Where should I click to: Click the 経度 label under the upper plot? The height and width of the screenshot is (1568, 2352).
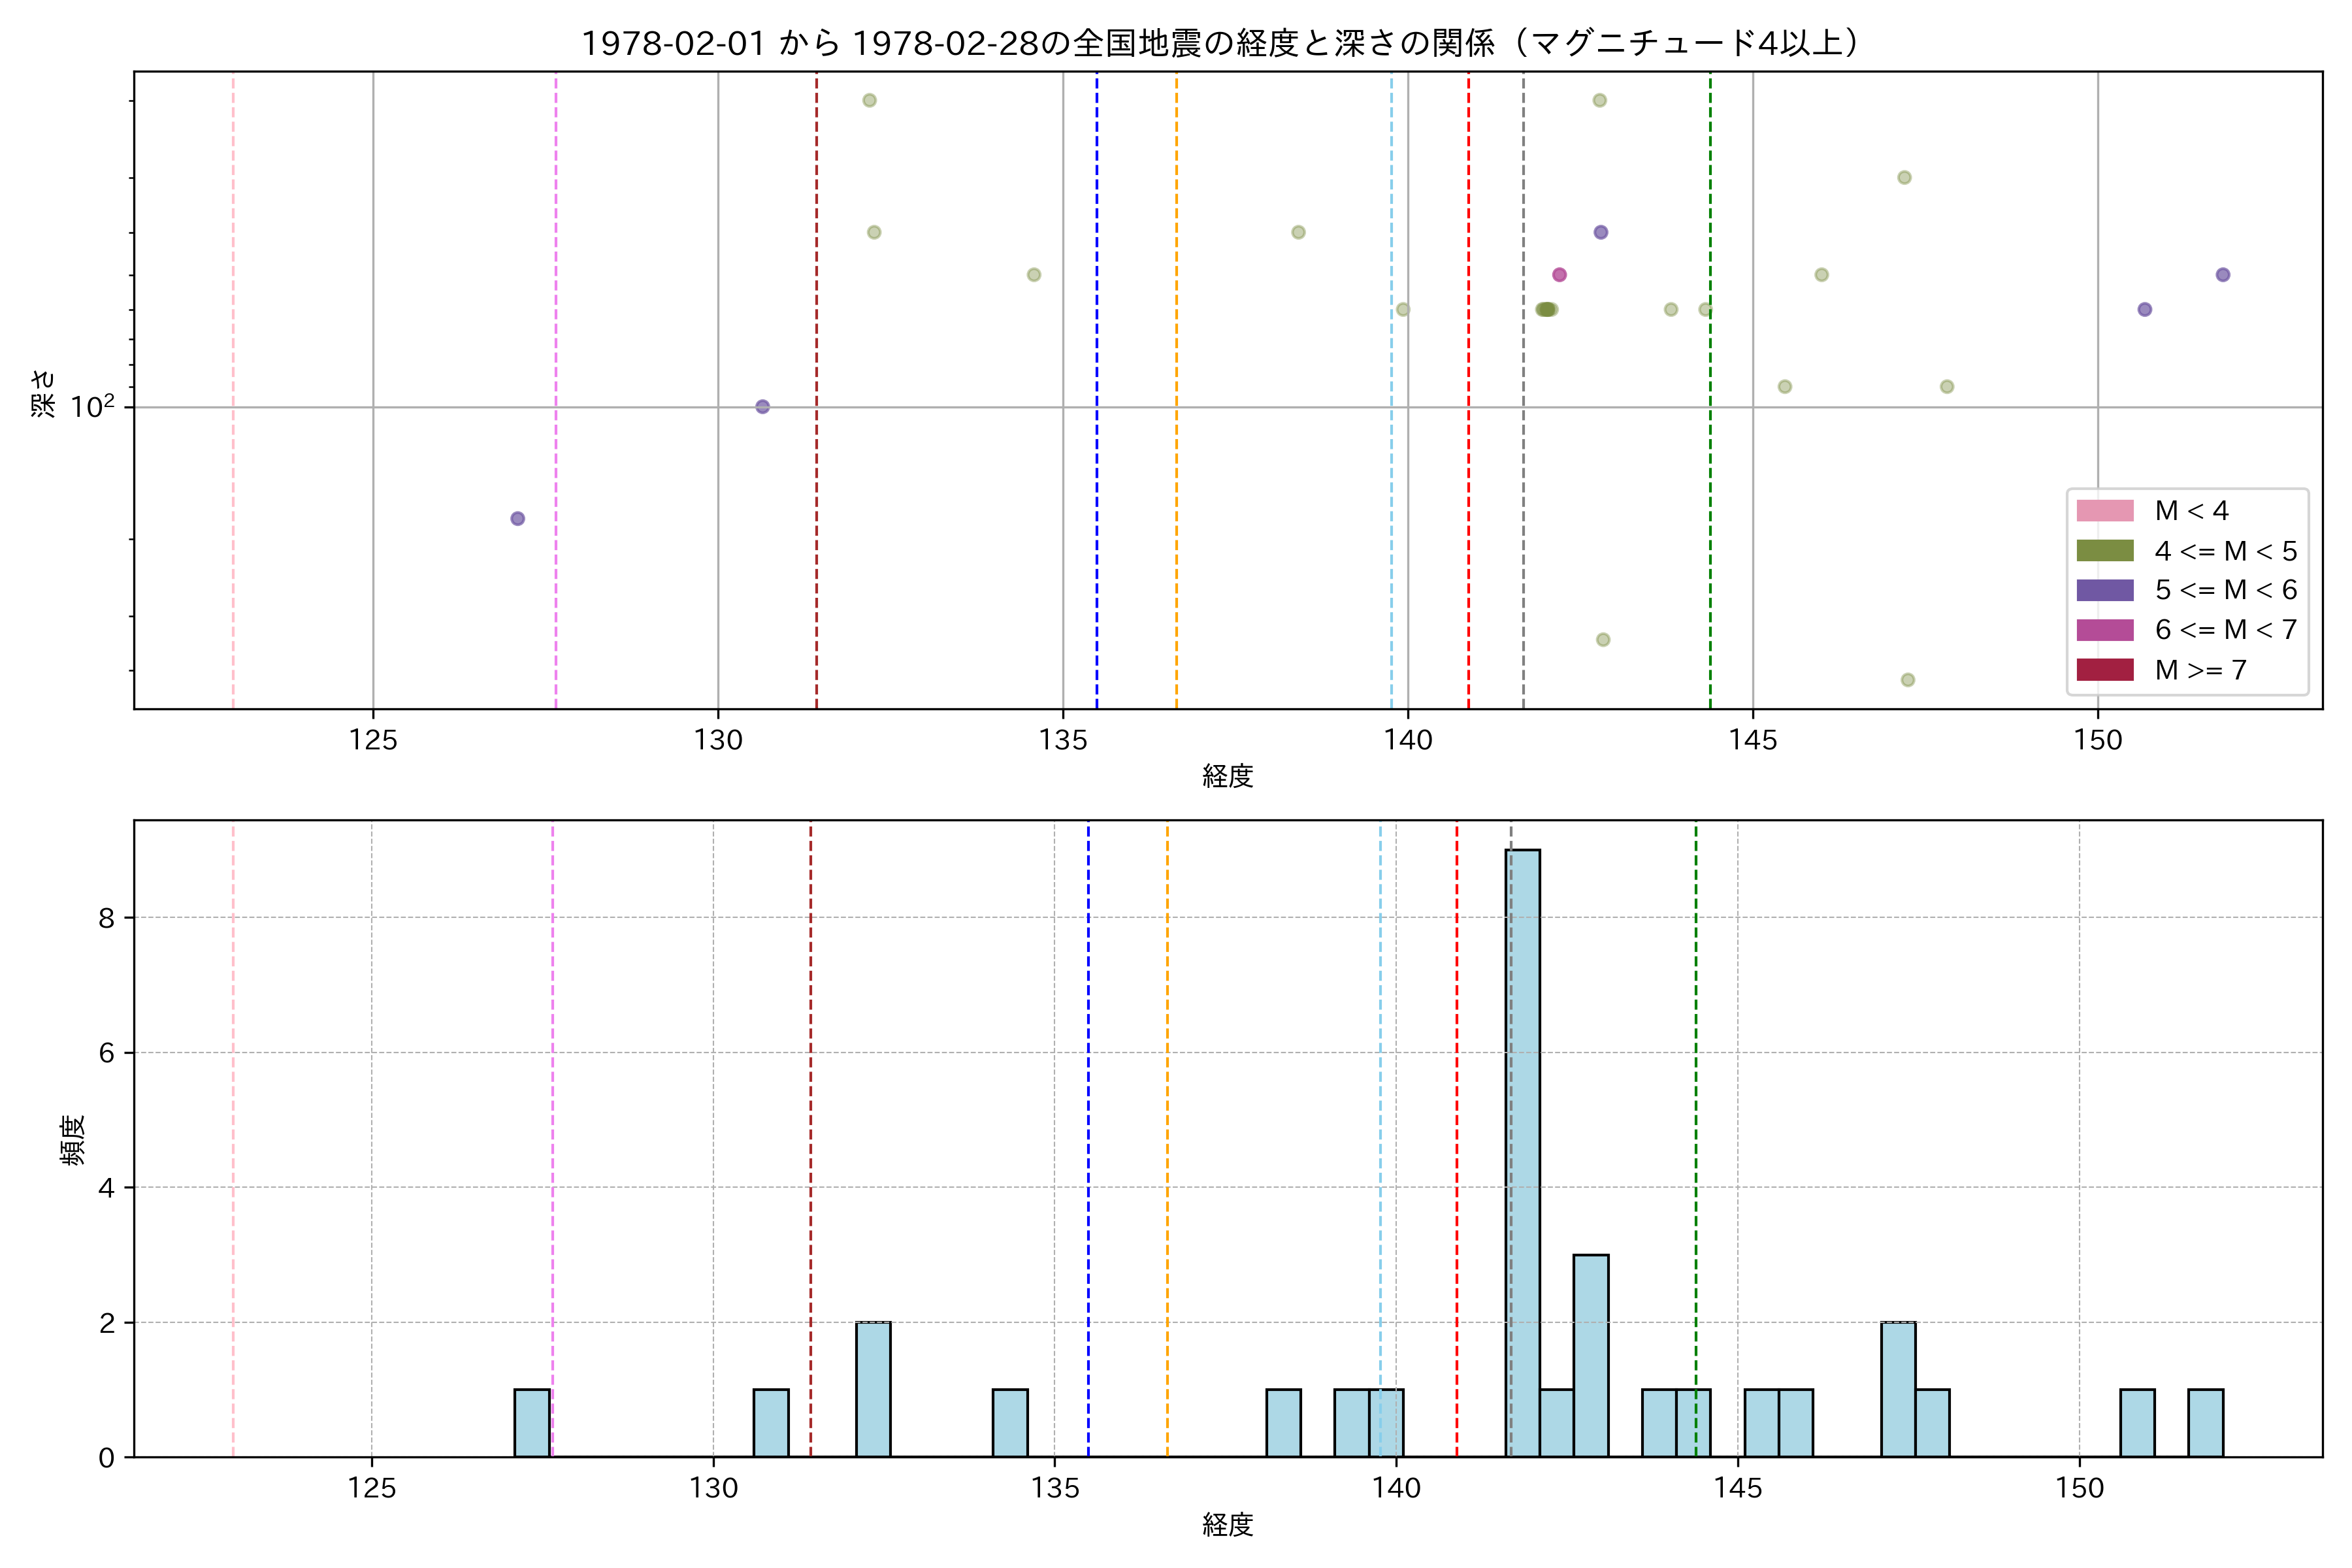1227,776
